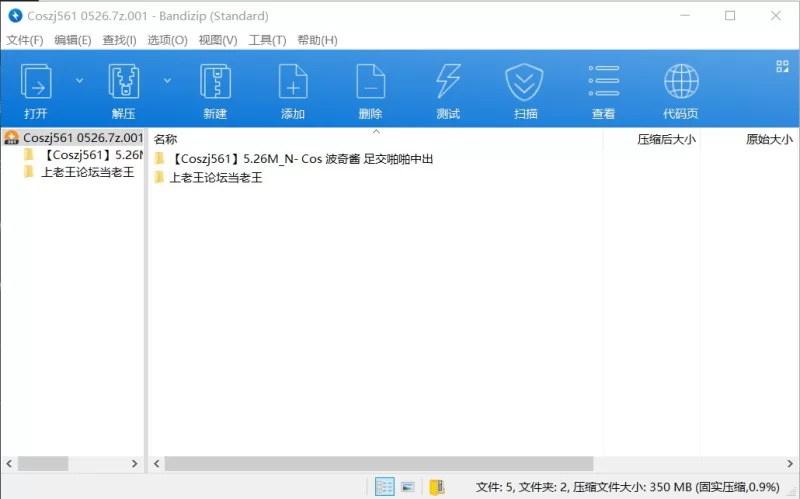800x499 pixels.
Task: Sort by 原始大小 column header
Action: (769, 139)
